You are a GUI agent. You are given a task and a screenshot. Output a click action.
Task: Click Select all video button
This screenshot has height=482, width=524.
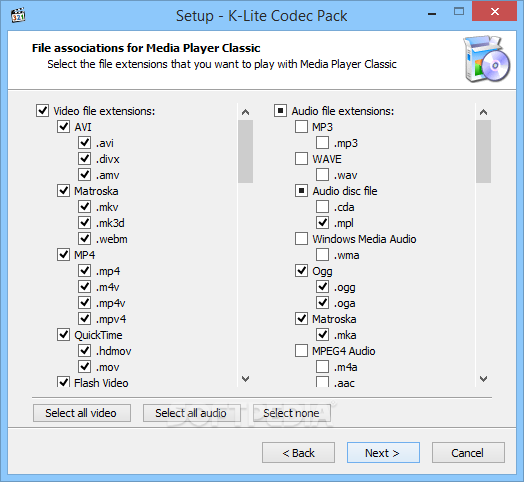pos(82,413)
